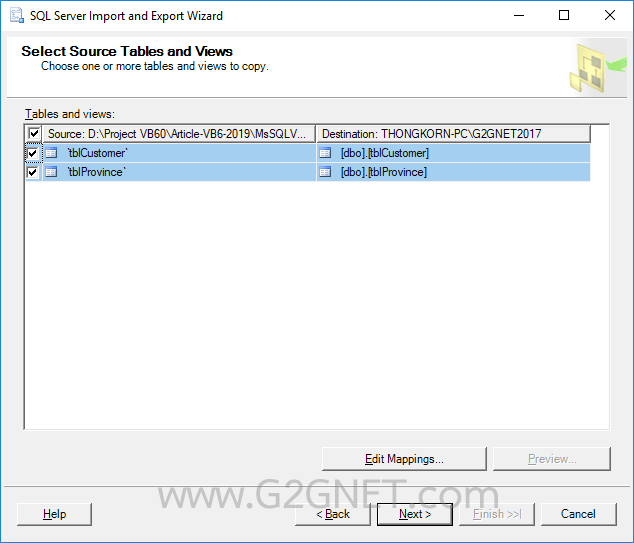Click the Finish >>| button
This screenshot has height=543, width=634.
(x=497, y=514)
